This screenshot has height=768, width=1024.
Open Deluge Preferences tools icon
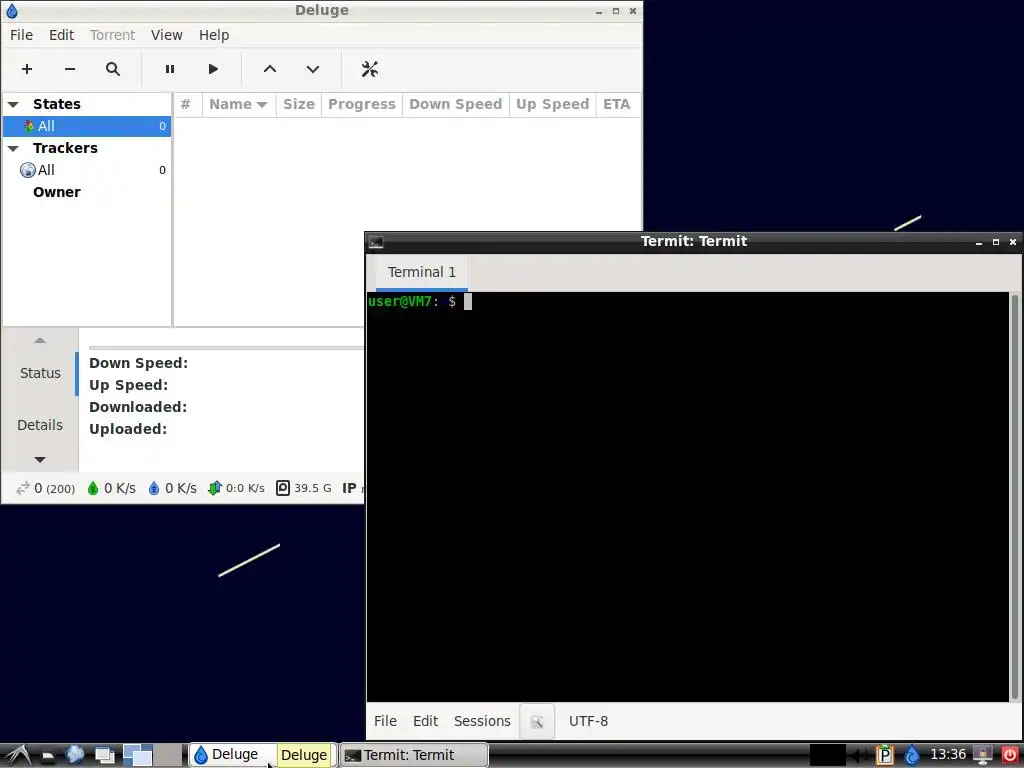click(370, 69)
